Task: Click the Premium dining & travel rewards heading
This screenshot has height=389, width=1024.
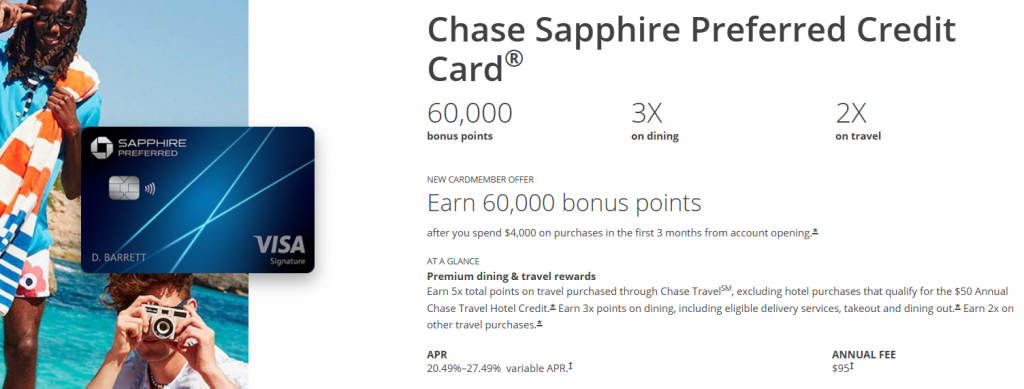Action: pyautogui.click(x=511, y=276)
